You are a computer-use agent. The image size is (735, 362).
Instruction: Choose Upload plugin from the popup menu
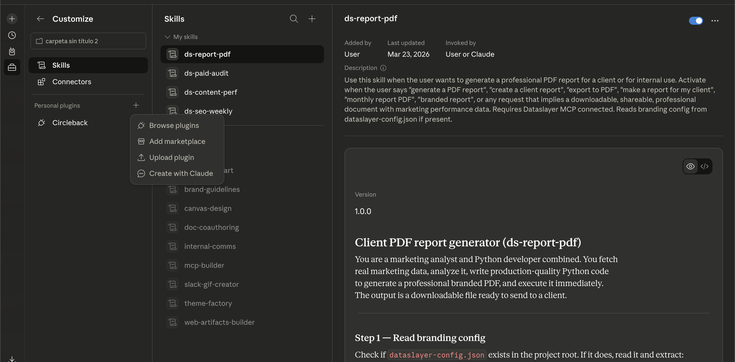[177, 158]
